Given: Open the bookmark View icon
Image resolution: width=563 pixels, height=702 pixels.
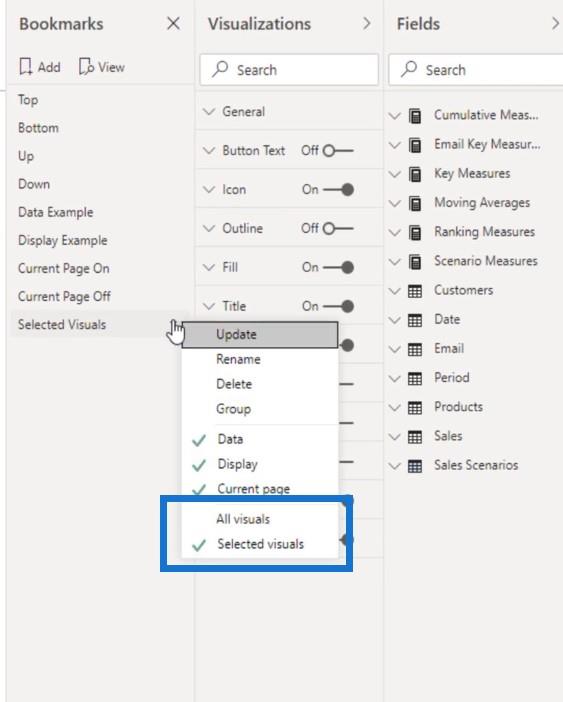Looking at the screenshot, I should tap(86, 67).
